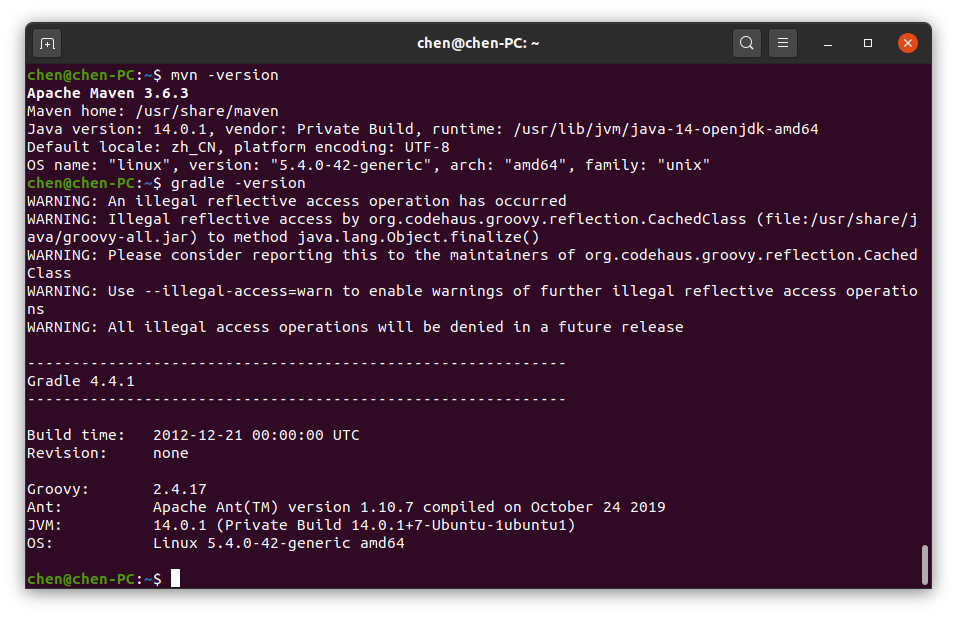Viewport: 957px width, 617px height.
Task: Click the Apache Ant version line
Action: tap(409, 507)
